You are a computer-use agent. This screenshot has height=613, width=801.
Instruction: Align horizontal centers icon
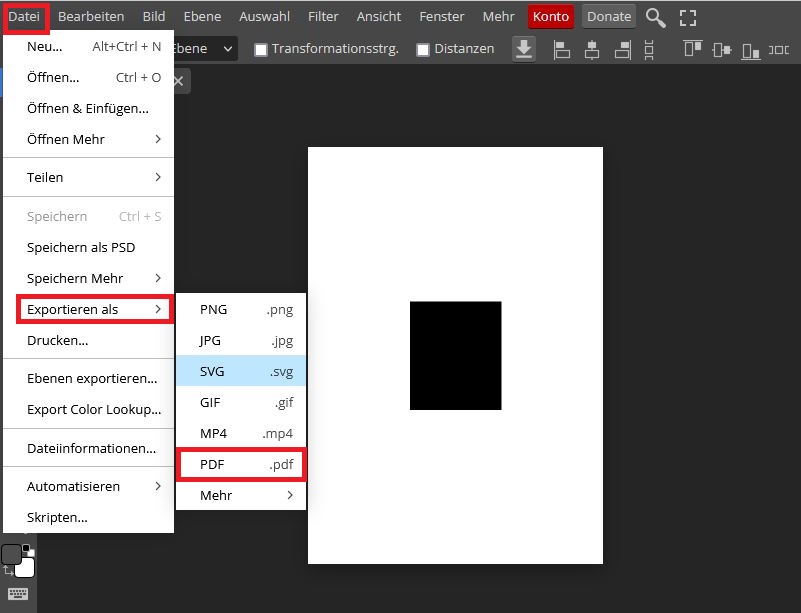coord(592,49)
